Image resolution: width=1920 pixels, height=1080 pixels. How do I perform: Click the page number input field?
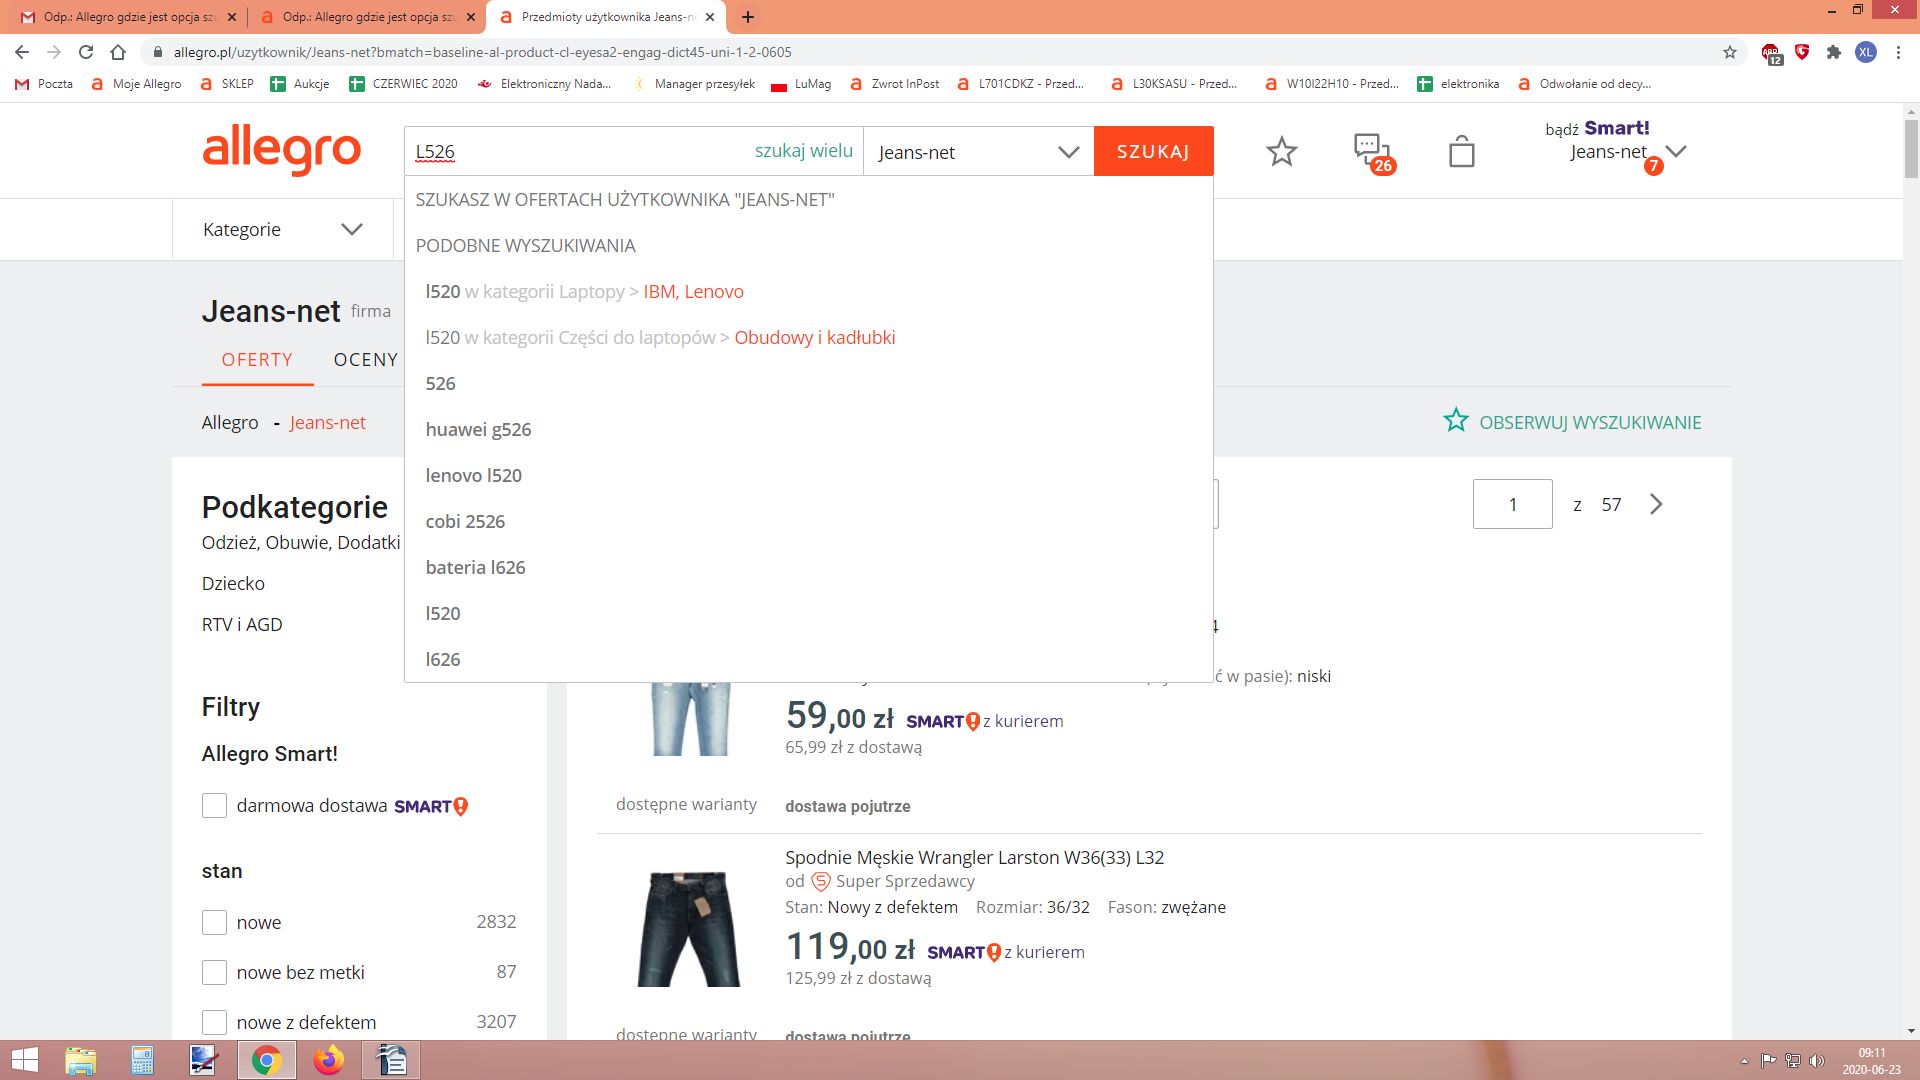[1512, 504]
